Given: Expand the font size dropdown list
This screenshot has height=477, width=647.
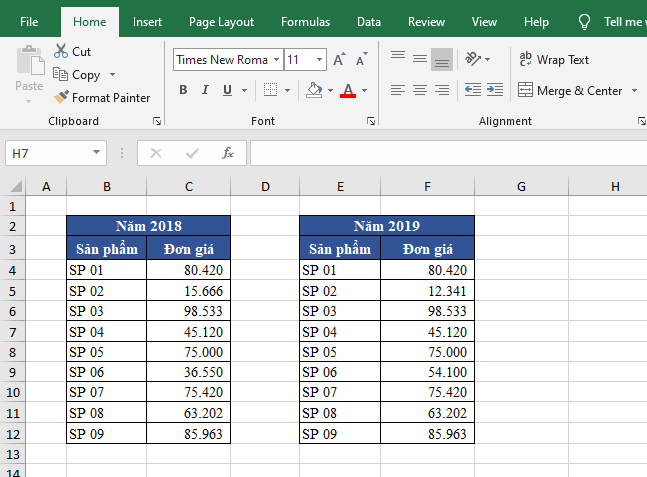Looking at the screenshot, I should point(319,60).
